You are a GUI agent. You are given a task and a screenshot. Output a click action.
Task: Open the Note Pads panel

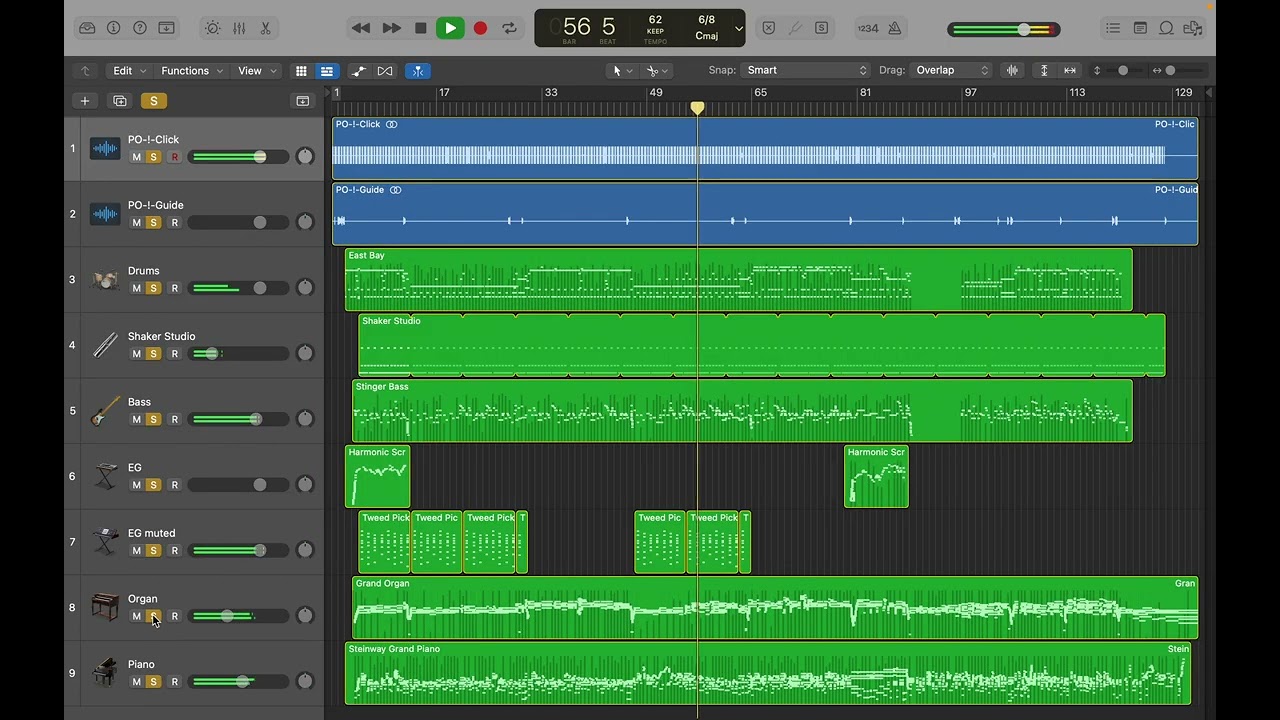click(x=1140, y=28)
